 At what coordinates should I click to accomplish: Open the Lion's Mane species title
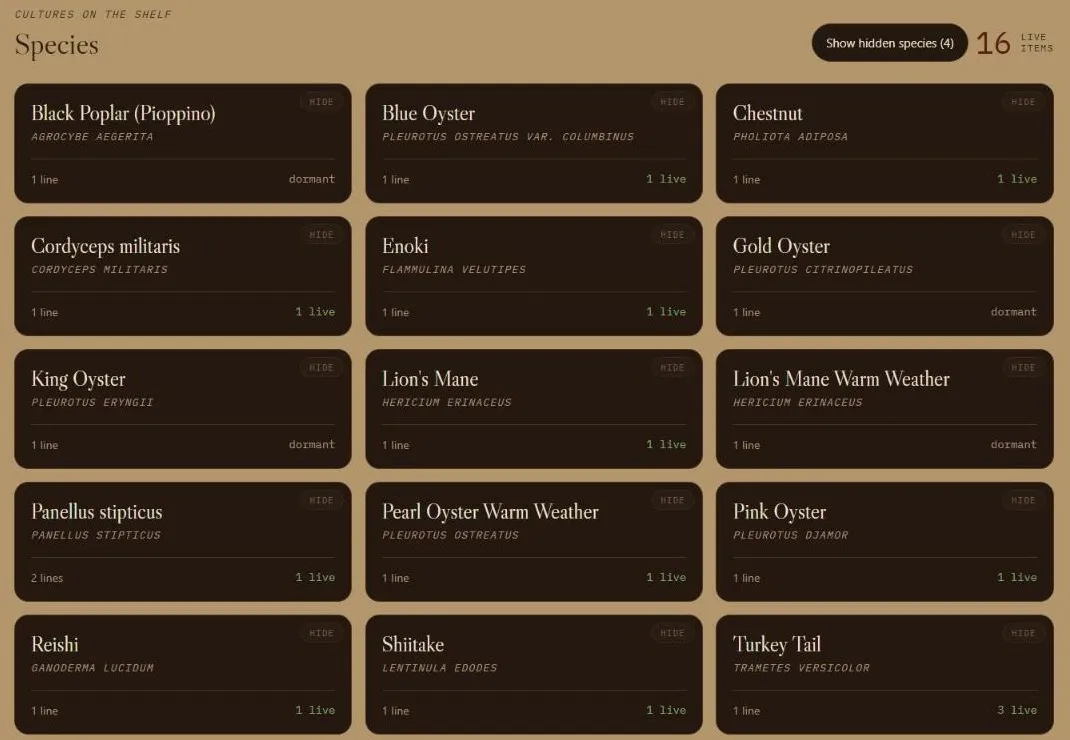click(x=430, y=379)
